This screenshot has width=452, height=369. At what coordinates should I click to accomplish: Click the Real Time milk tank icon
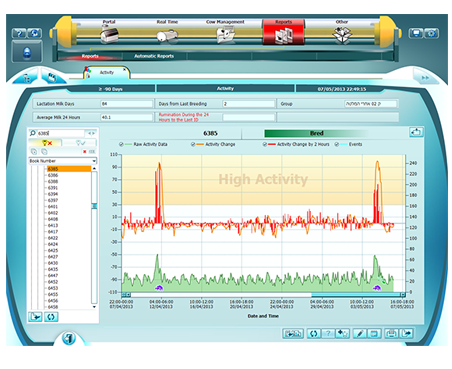(x=167, y=36)
